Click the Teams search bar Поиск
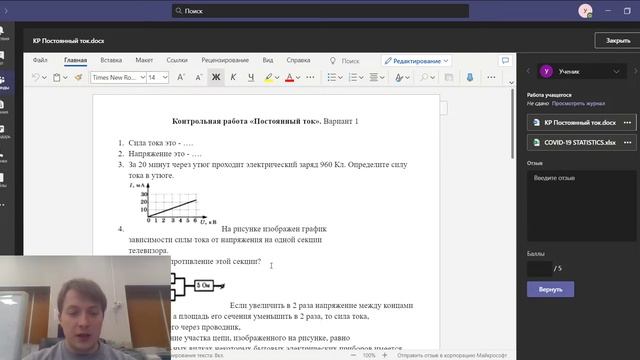This screenshot has width=640, height=360. point(320,11)
